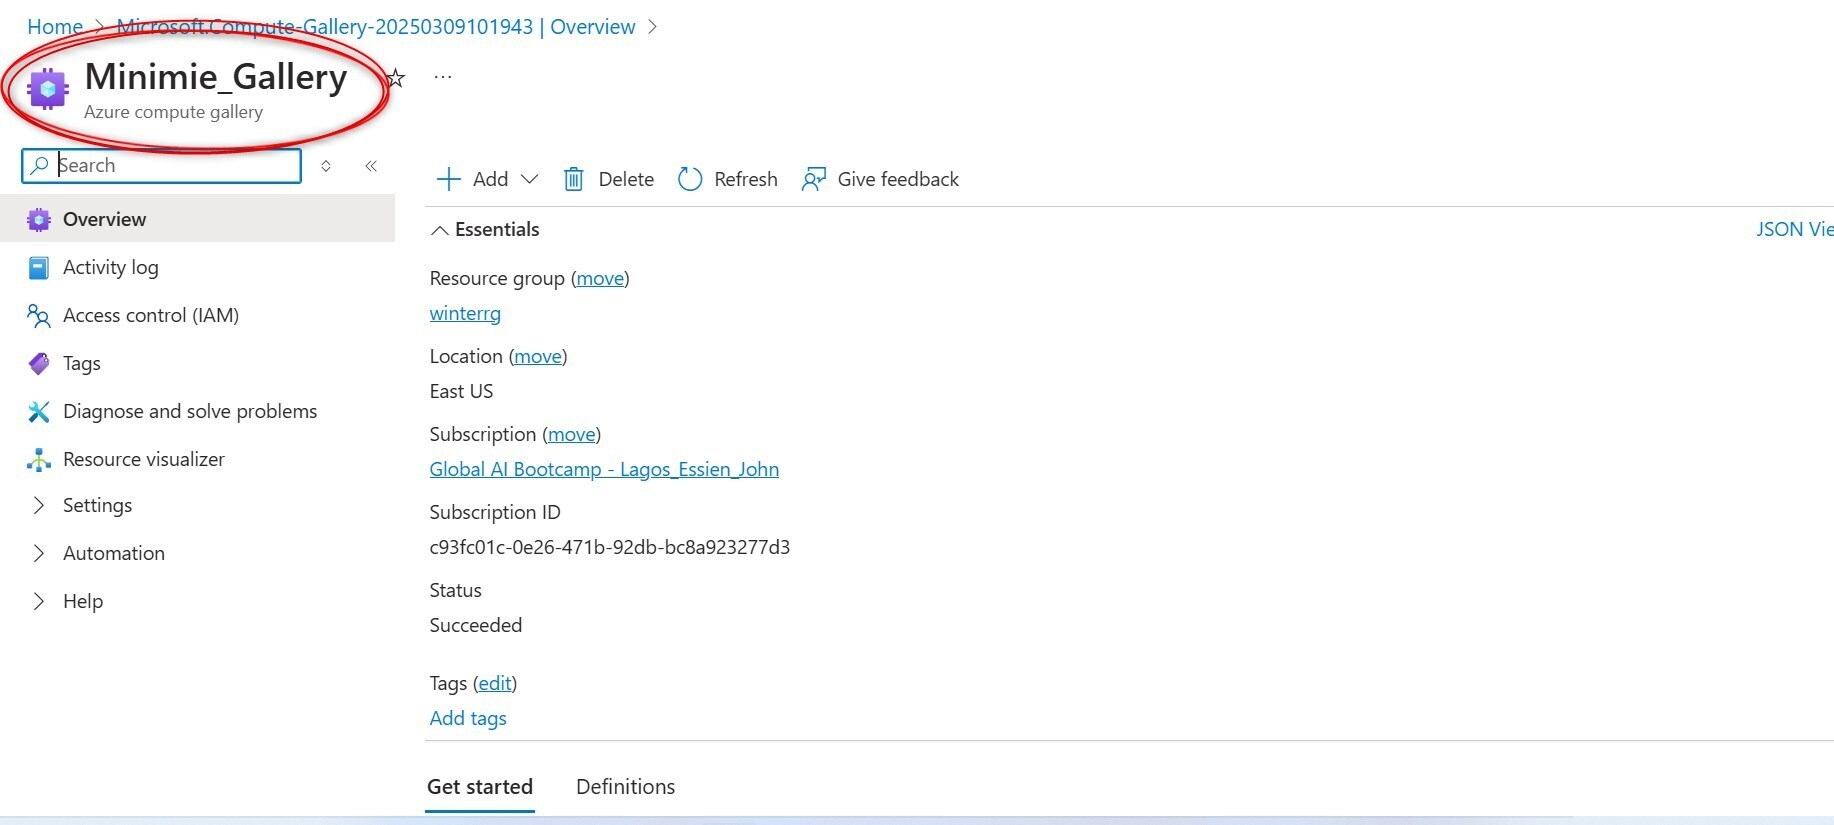This screenshot has height=825, width=1834.
Task: Select the subscription ID value text
Action: [x=610, y=547]
